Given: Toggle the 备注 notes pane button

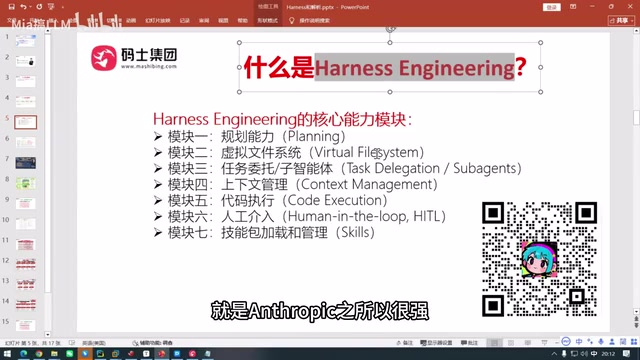Looking at the screenshot, I should click(x=404, y=343).
